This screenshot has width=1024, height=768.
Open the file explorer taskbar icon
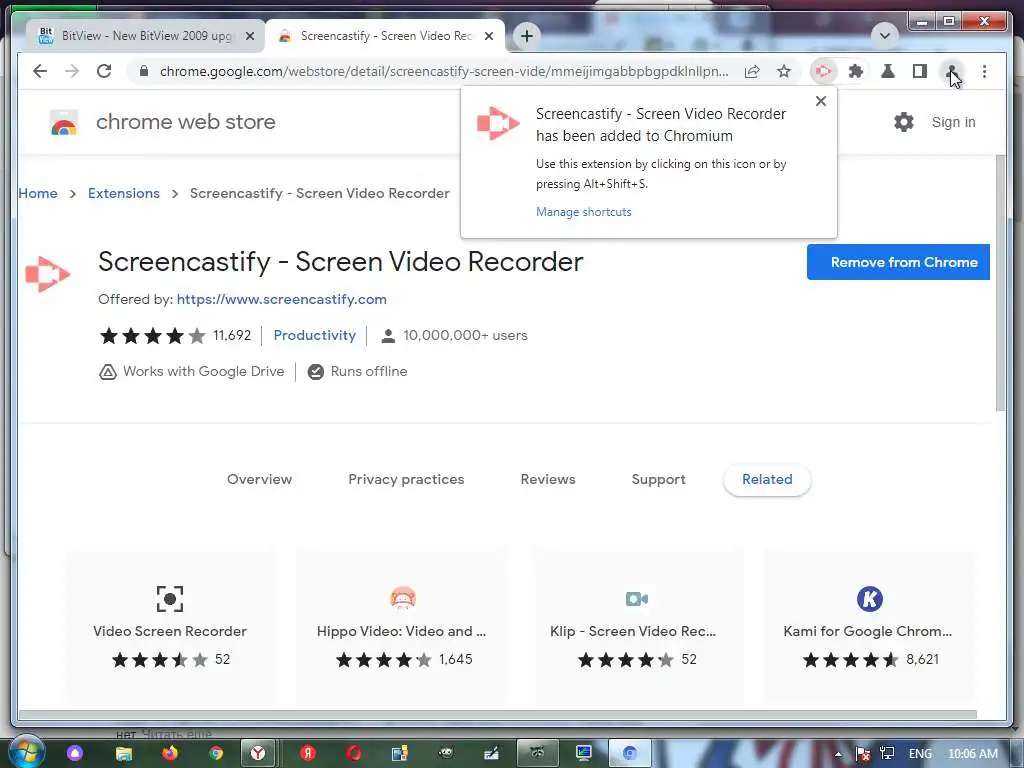123,754
